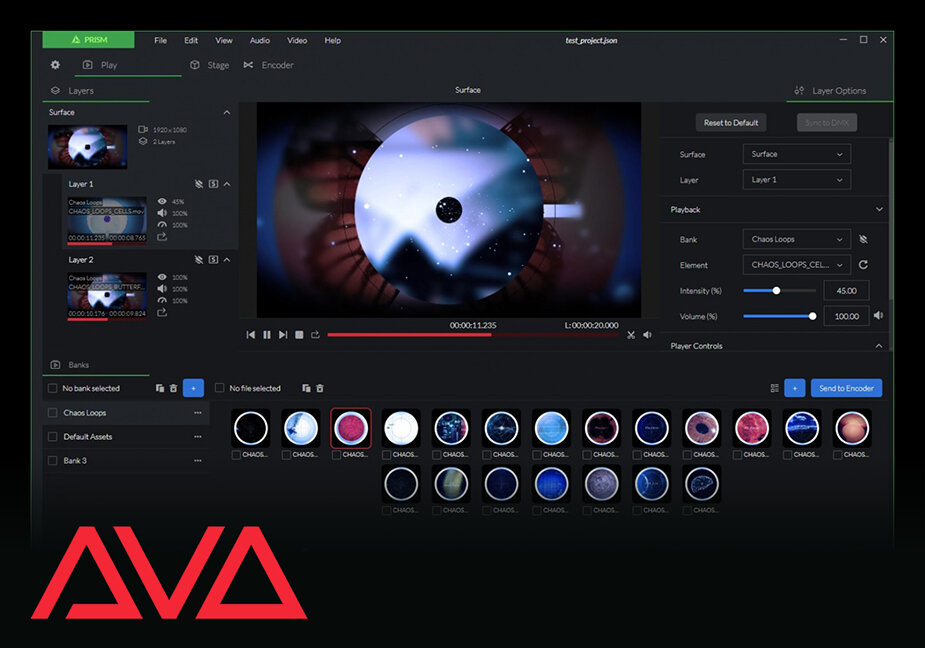This screenshot has height=648, width=925.
Task: Collapse the Player Controls section
Action: click(878, 345)
